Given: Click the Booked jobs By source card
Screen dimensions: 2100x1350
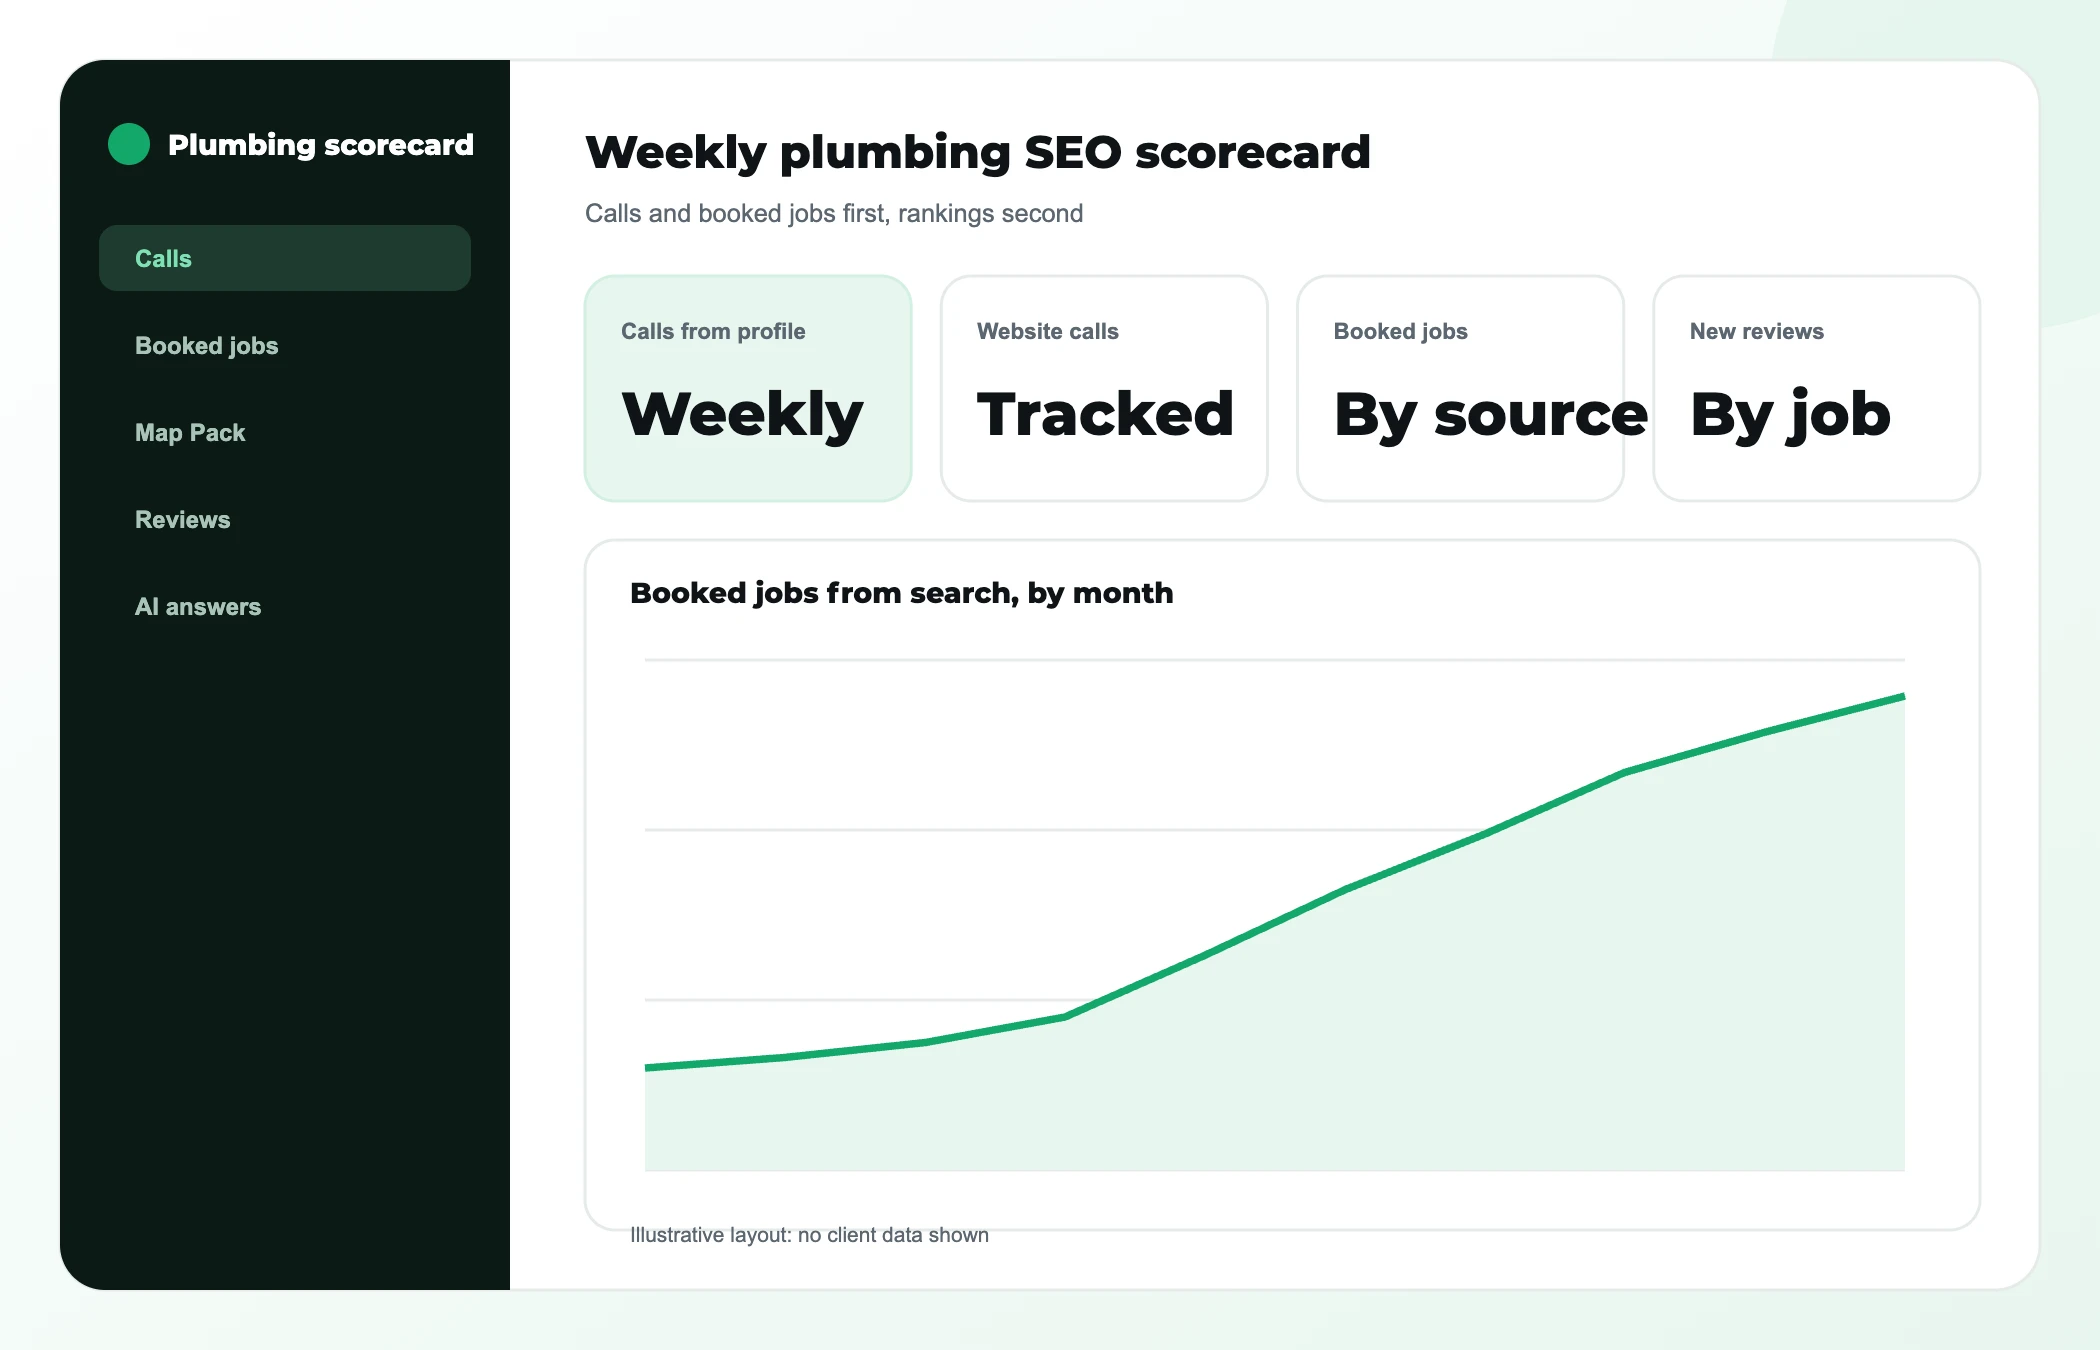Looking at the screenshot, I should coord(1460,388).
